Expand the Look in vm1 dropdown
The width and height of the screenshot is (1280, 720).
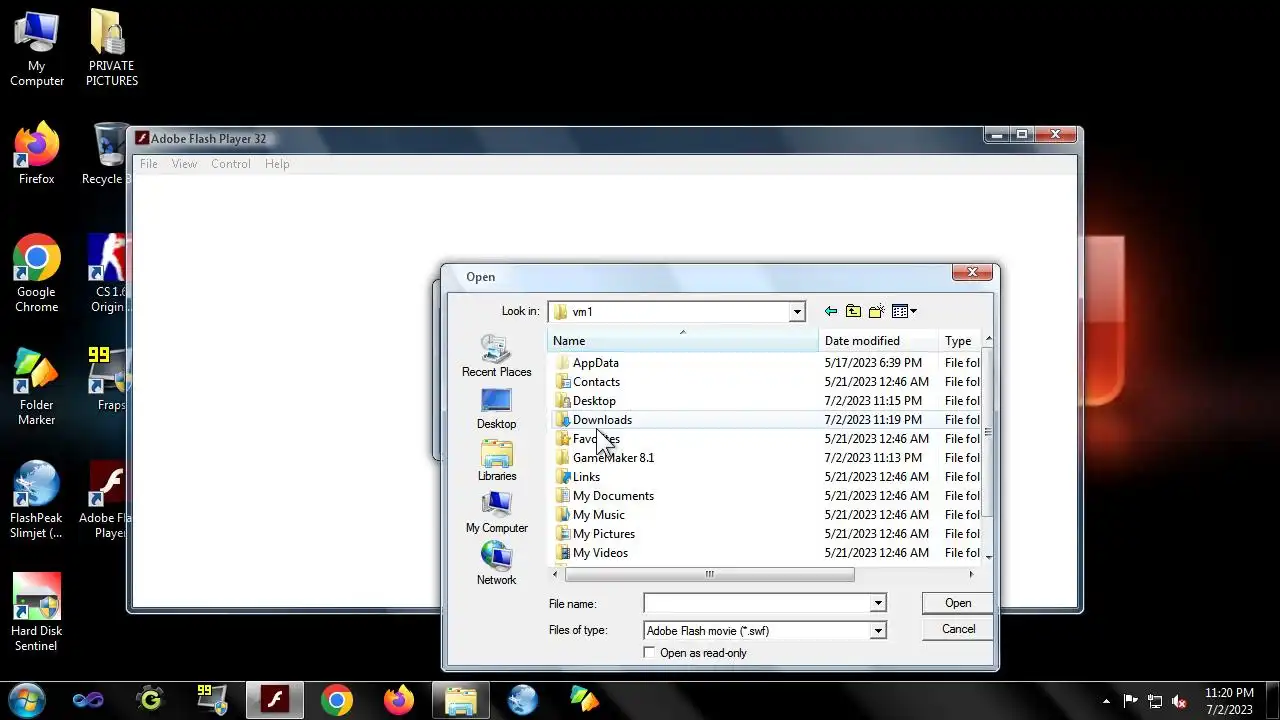(x=797, y=312)
